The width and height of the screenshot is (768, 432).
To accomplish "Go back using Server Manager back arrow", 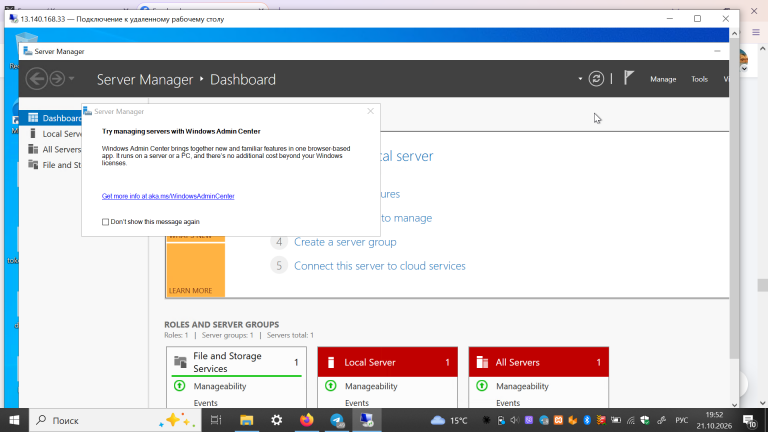I will 37,79.
